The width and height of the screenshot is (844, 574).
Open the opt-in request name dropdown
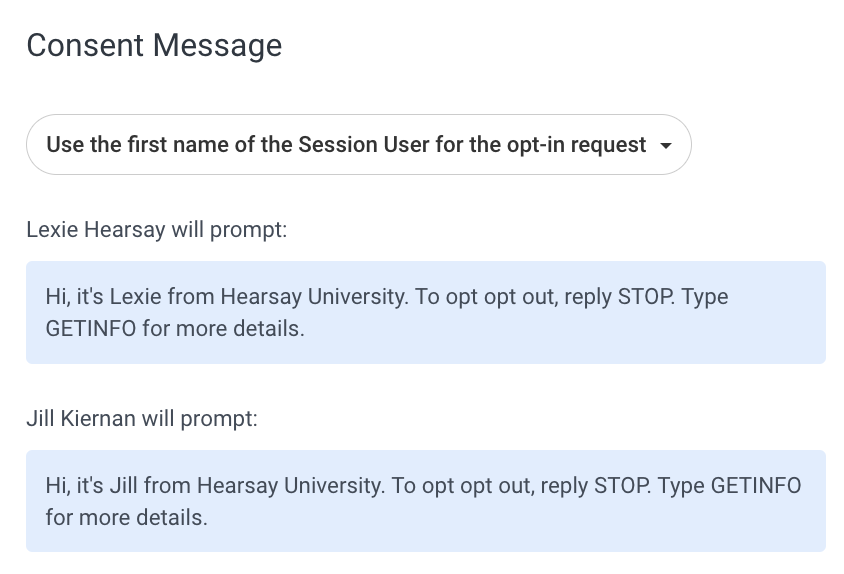tap(358, 145)
